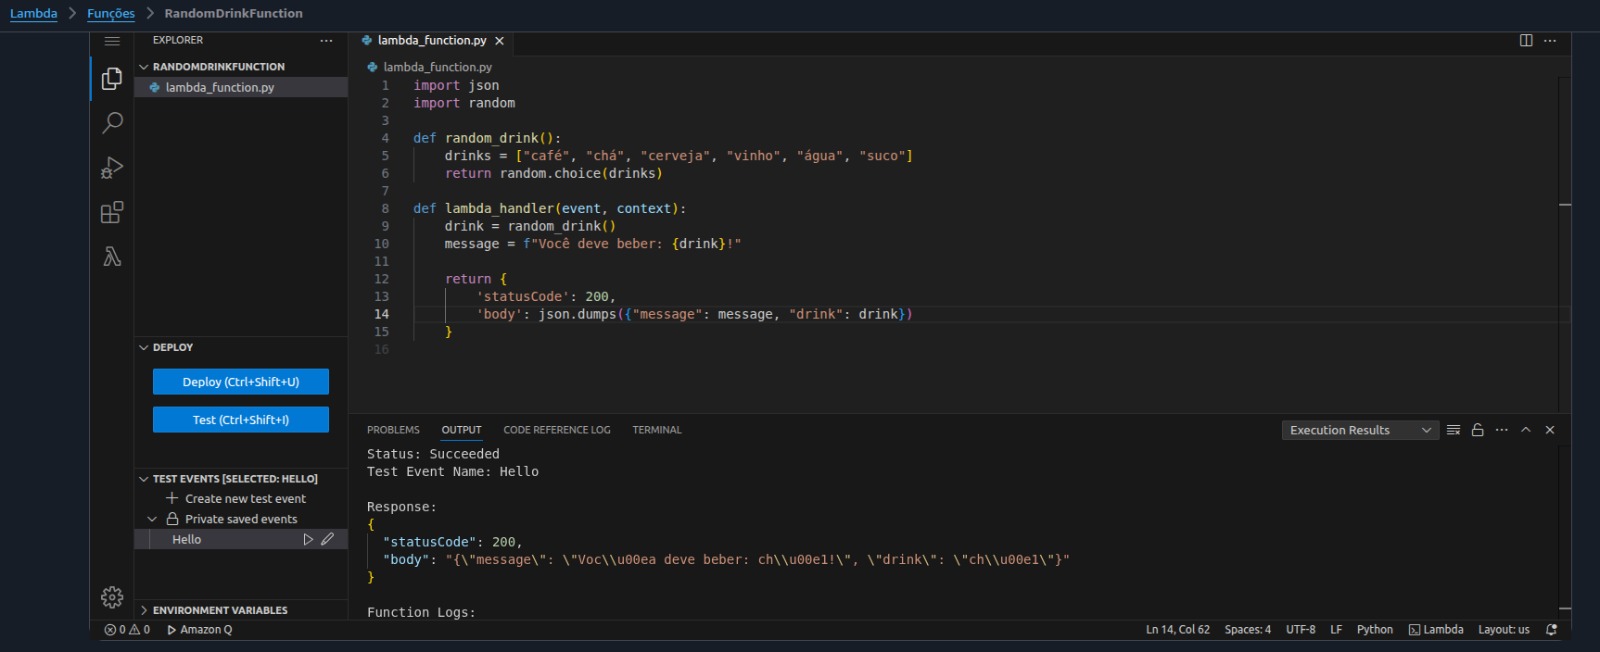This screenshot has height=652, width=1600.
Task: Expand the Environment Variables section
Action: 219,610
